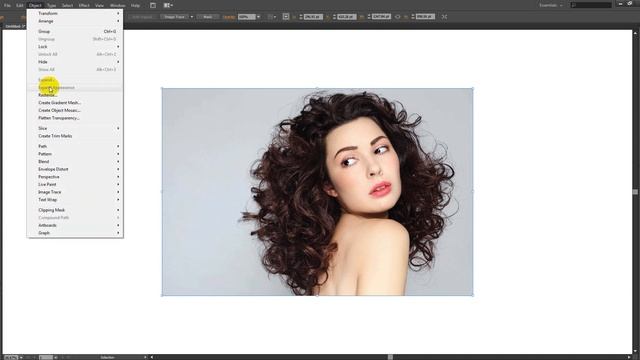
Task: Open the File menu
Action: [x=7, y=5]
